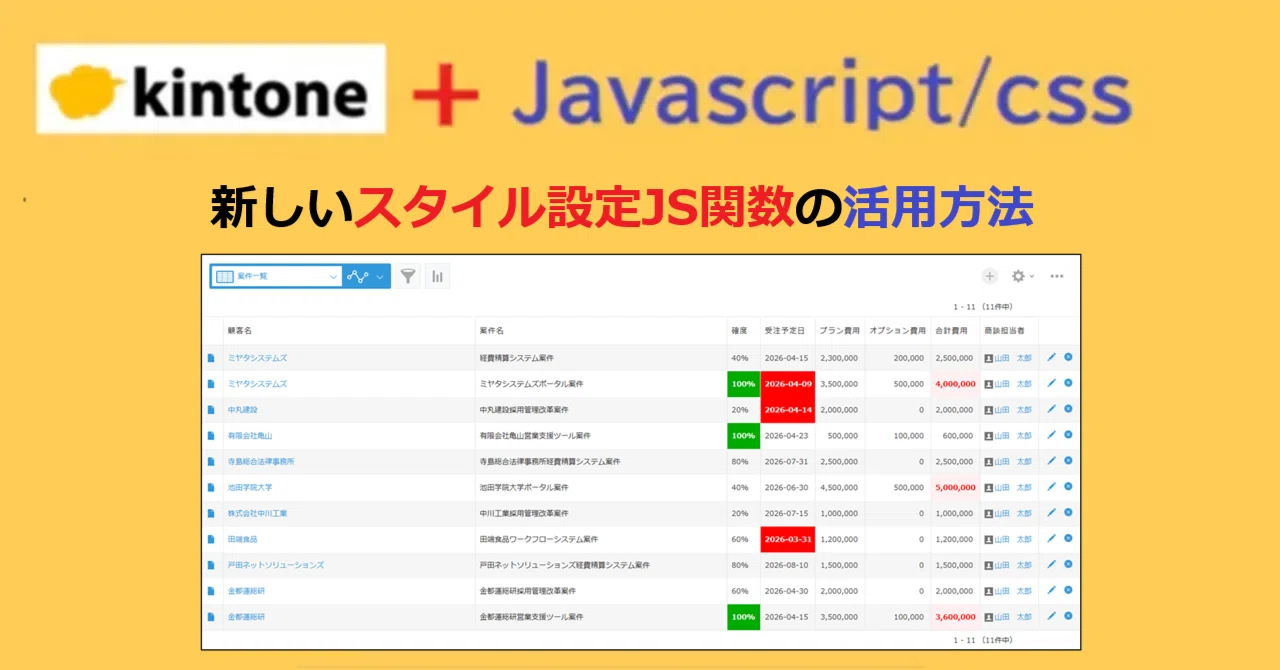The width and height of the screenshot is (1280, 670).
Task: Click the 2026-07-31 date cell
Action: tap(788, 462)
